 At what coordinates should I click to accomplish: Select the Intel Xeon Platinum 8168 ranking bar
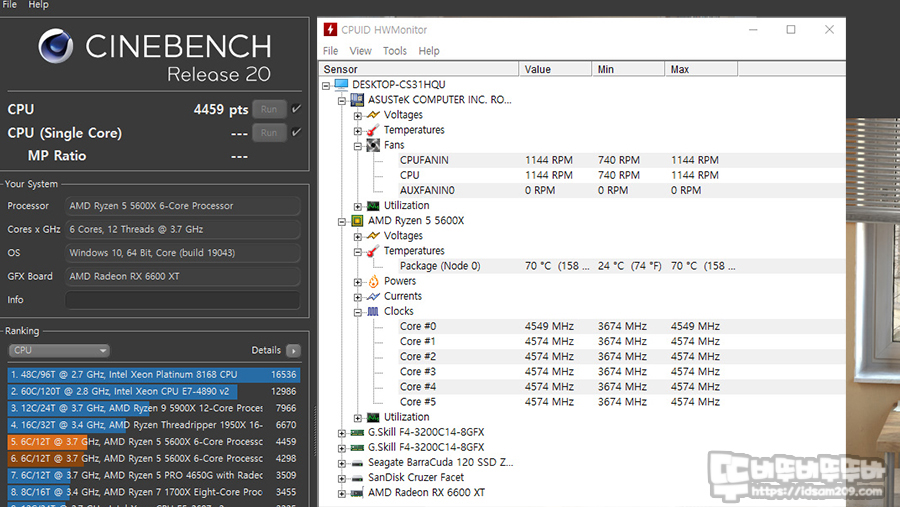click(154, 374)
